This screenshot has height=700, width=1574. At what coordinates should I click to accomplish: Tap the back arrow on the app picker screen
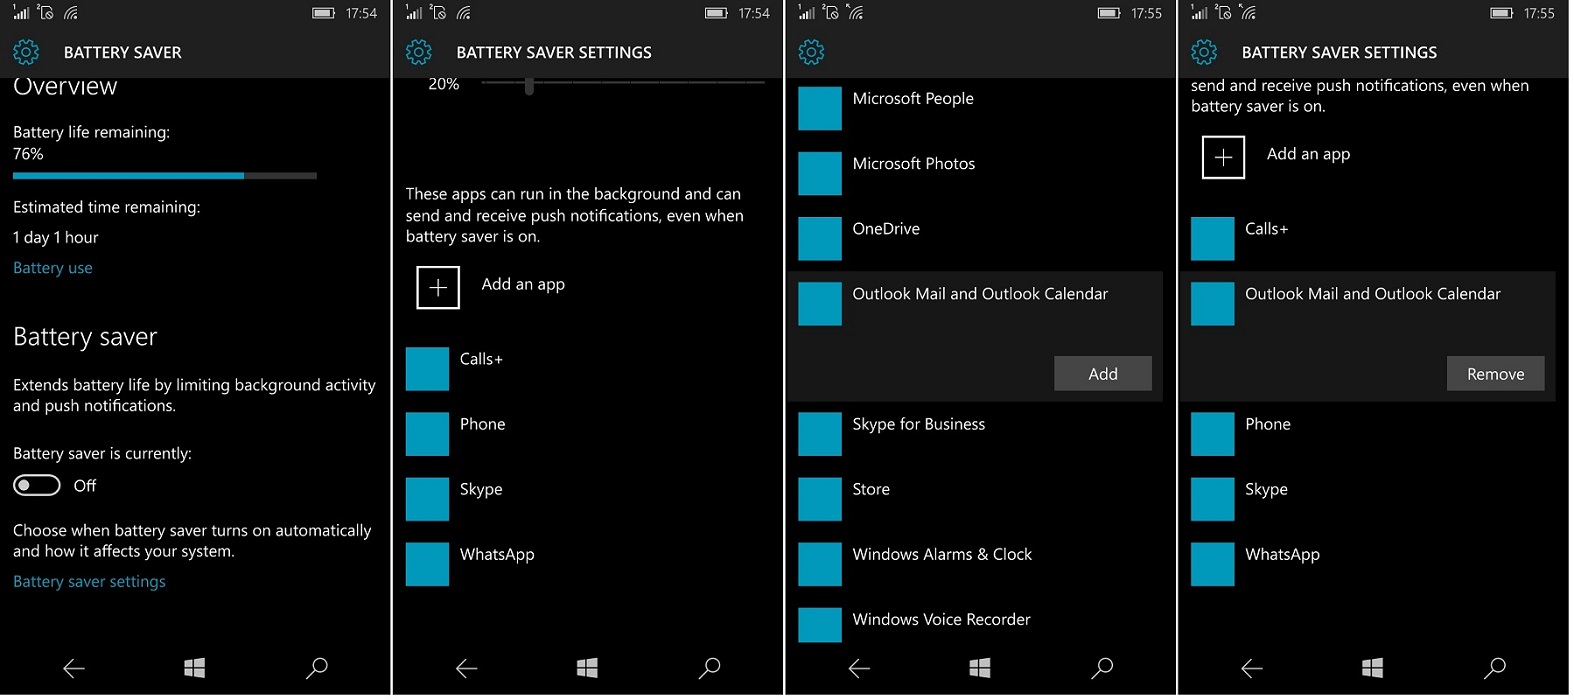(860, 668)
